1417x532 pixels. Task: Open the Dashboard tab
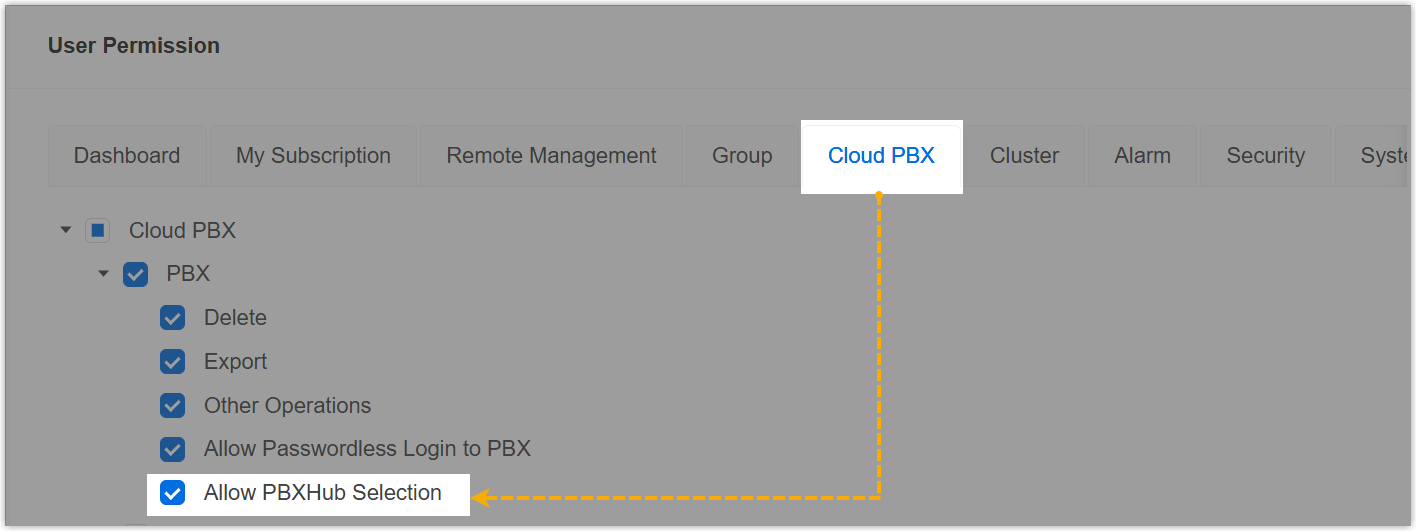(x=127, y=156)
